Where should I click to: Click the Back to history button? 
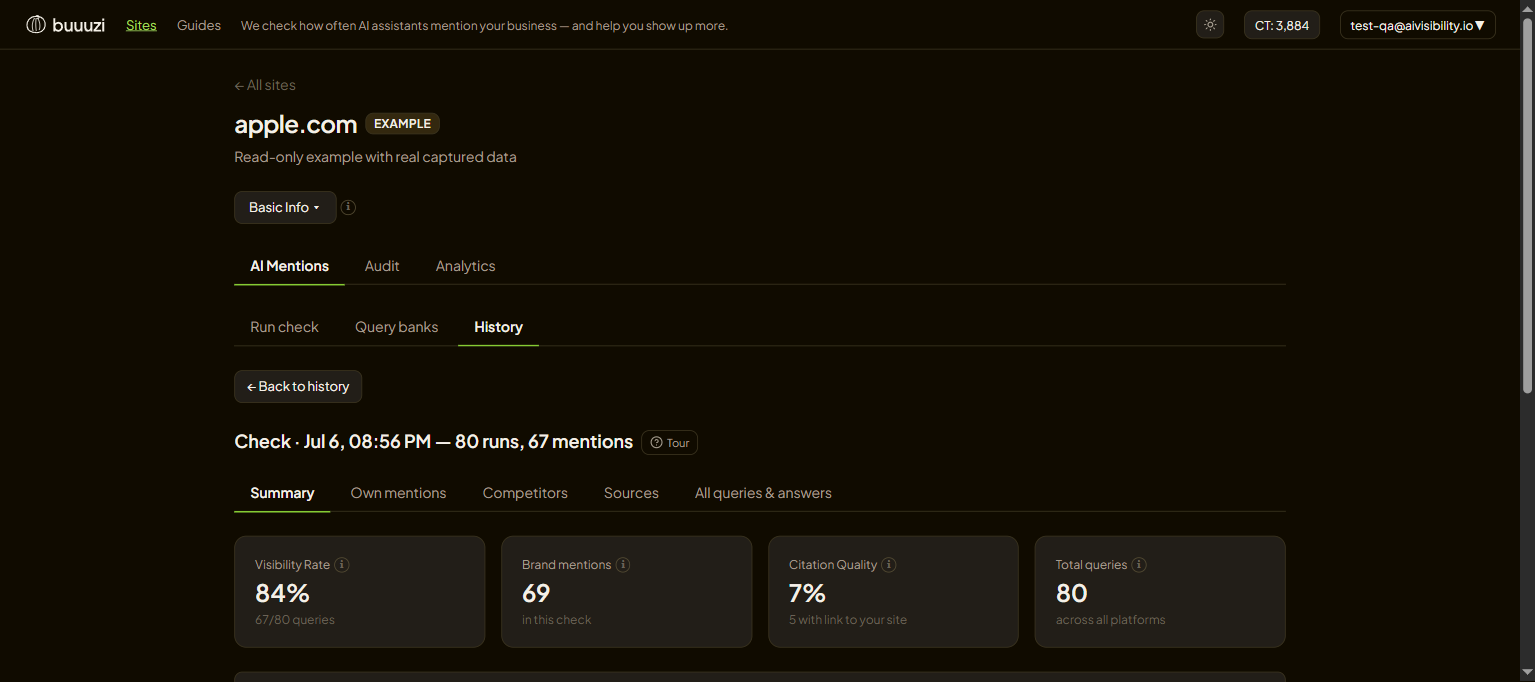298,386
